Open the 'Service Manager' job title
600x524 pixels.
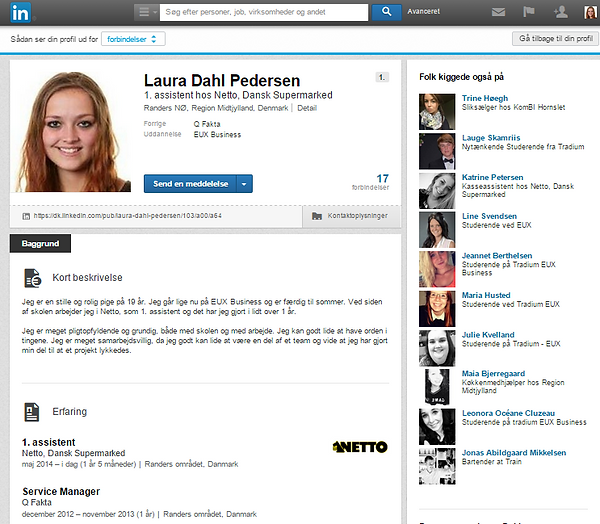pyautogui.click(x=61, y=491)
